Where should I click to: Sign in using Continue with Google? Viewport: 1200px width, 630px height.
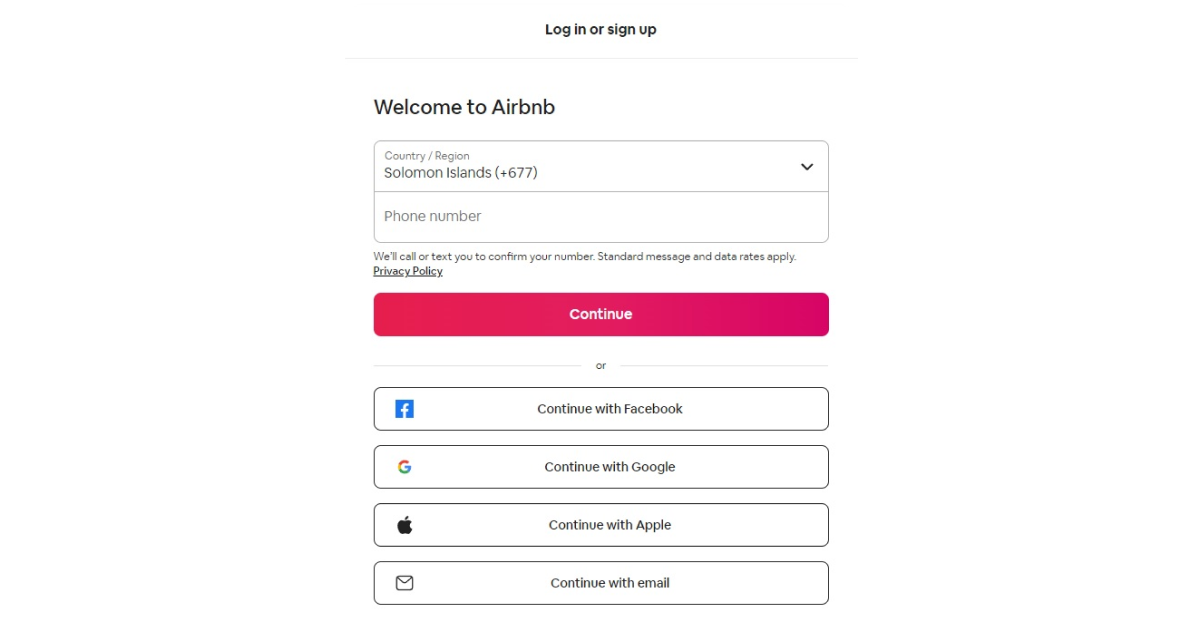pos(609,467)
